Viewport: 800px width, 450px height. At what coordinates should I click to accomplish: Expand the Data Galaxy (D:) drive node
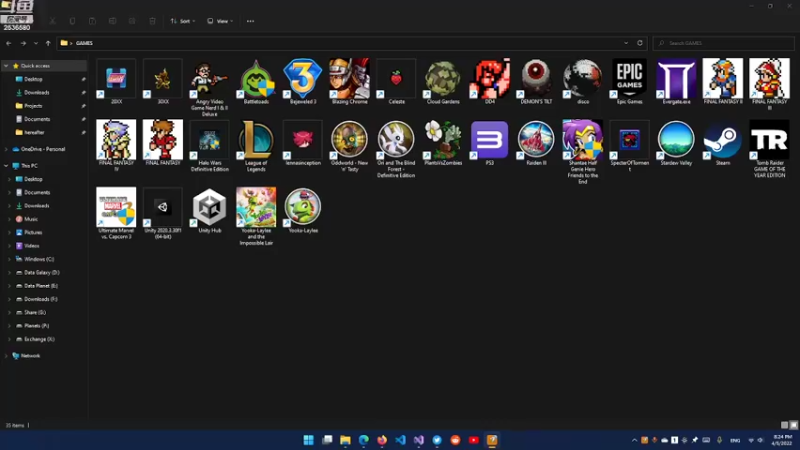coord(9,272)
